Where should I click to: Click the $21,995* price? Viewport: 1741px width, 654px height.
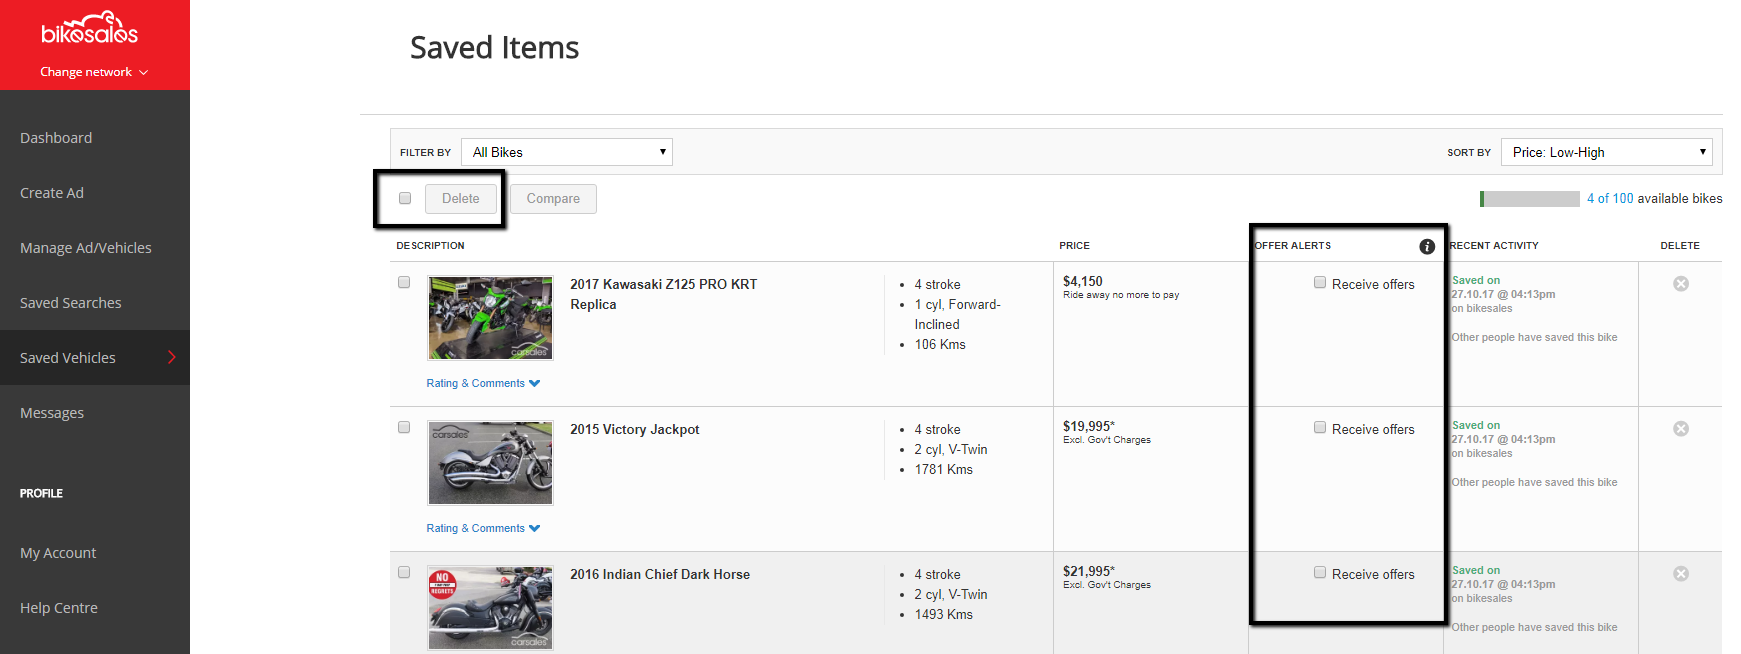coord(1089,571)
